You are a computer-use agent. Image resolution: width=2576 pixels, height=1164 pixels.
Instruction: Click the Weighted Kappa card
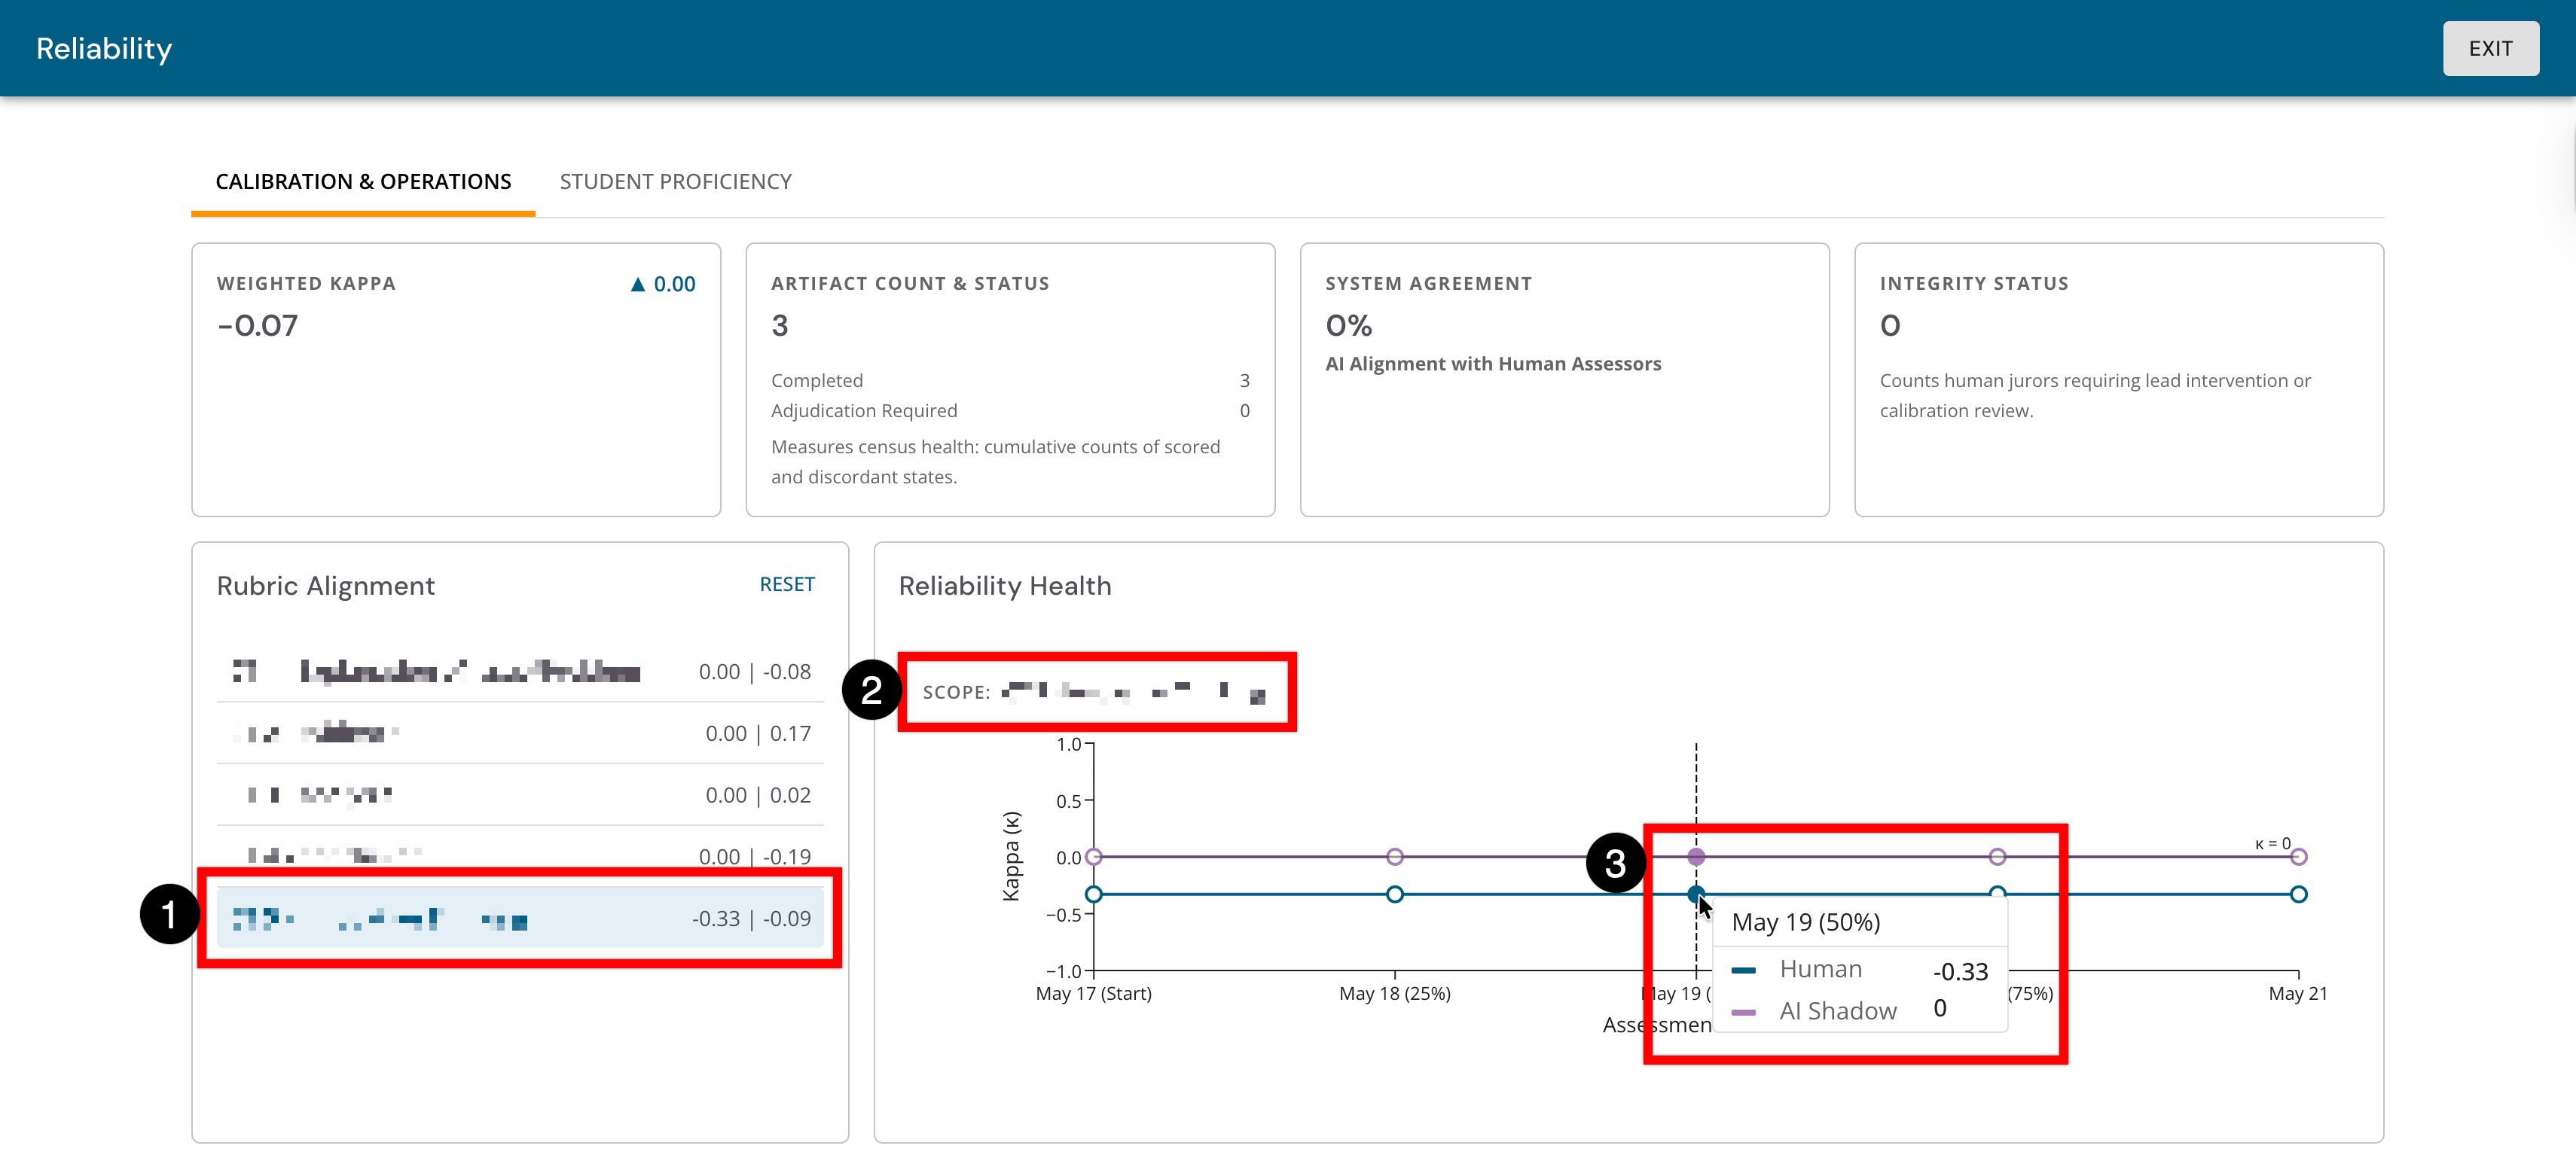pyautogui.click(x=456, y=380)
